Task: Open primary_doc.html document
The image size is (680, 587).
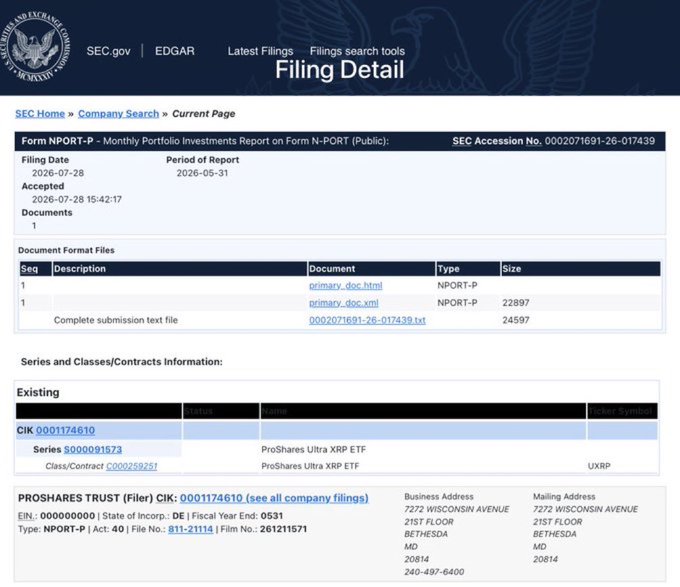Action: click(x=346, y=285)
